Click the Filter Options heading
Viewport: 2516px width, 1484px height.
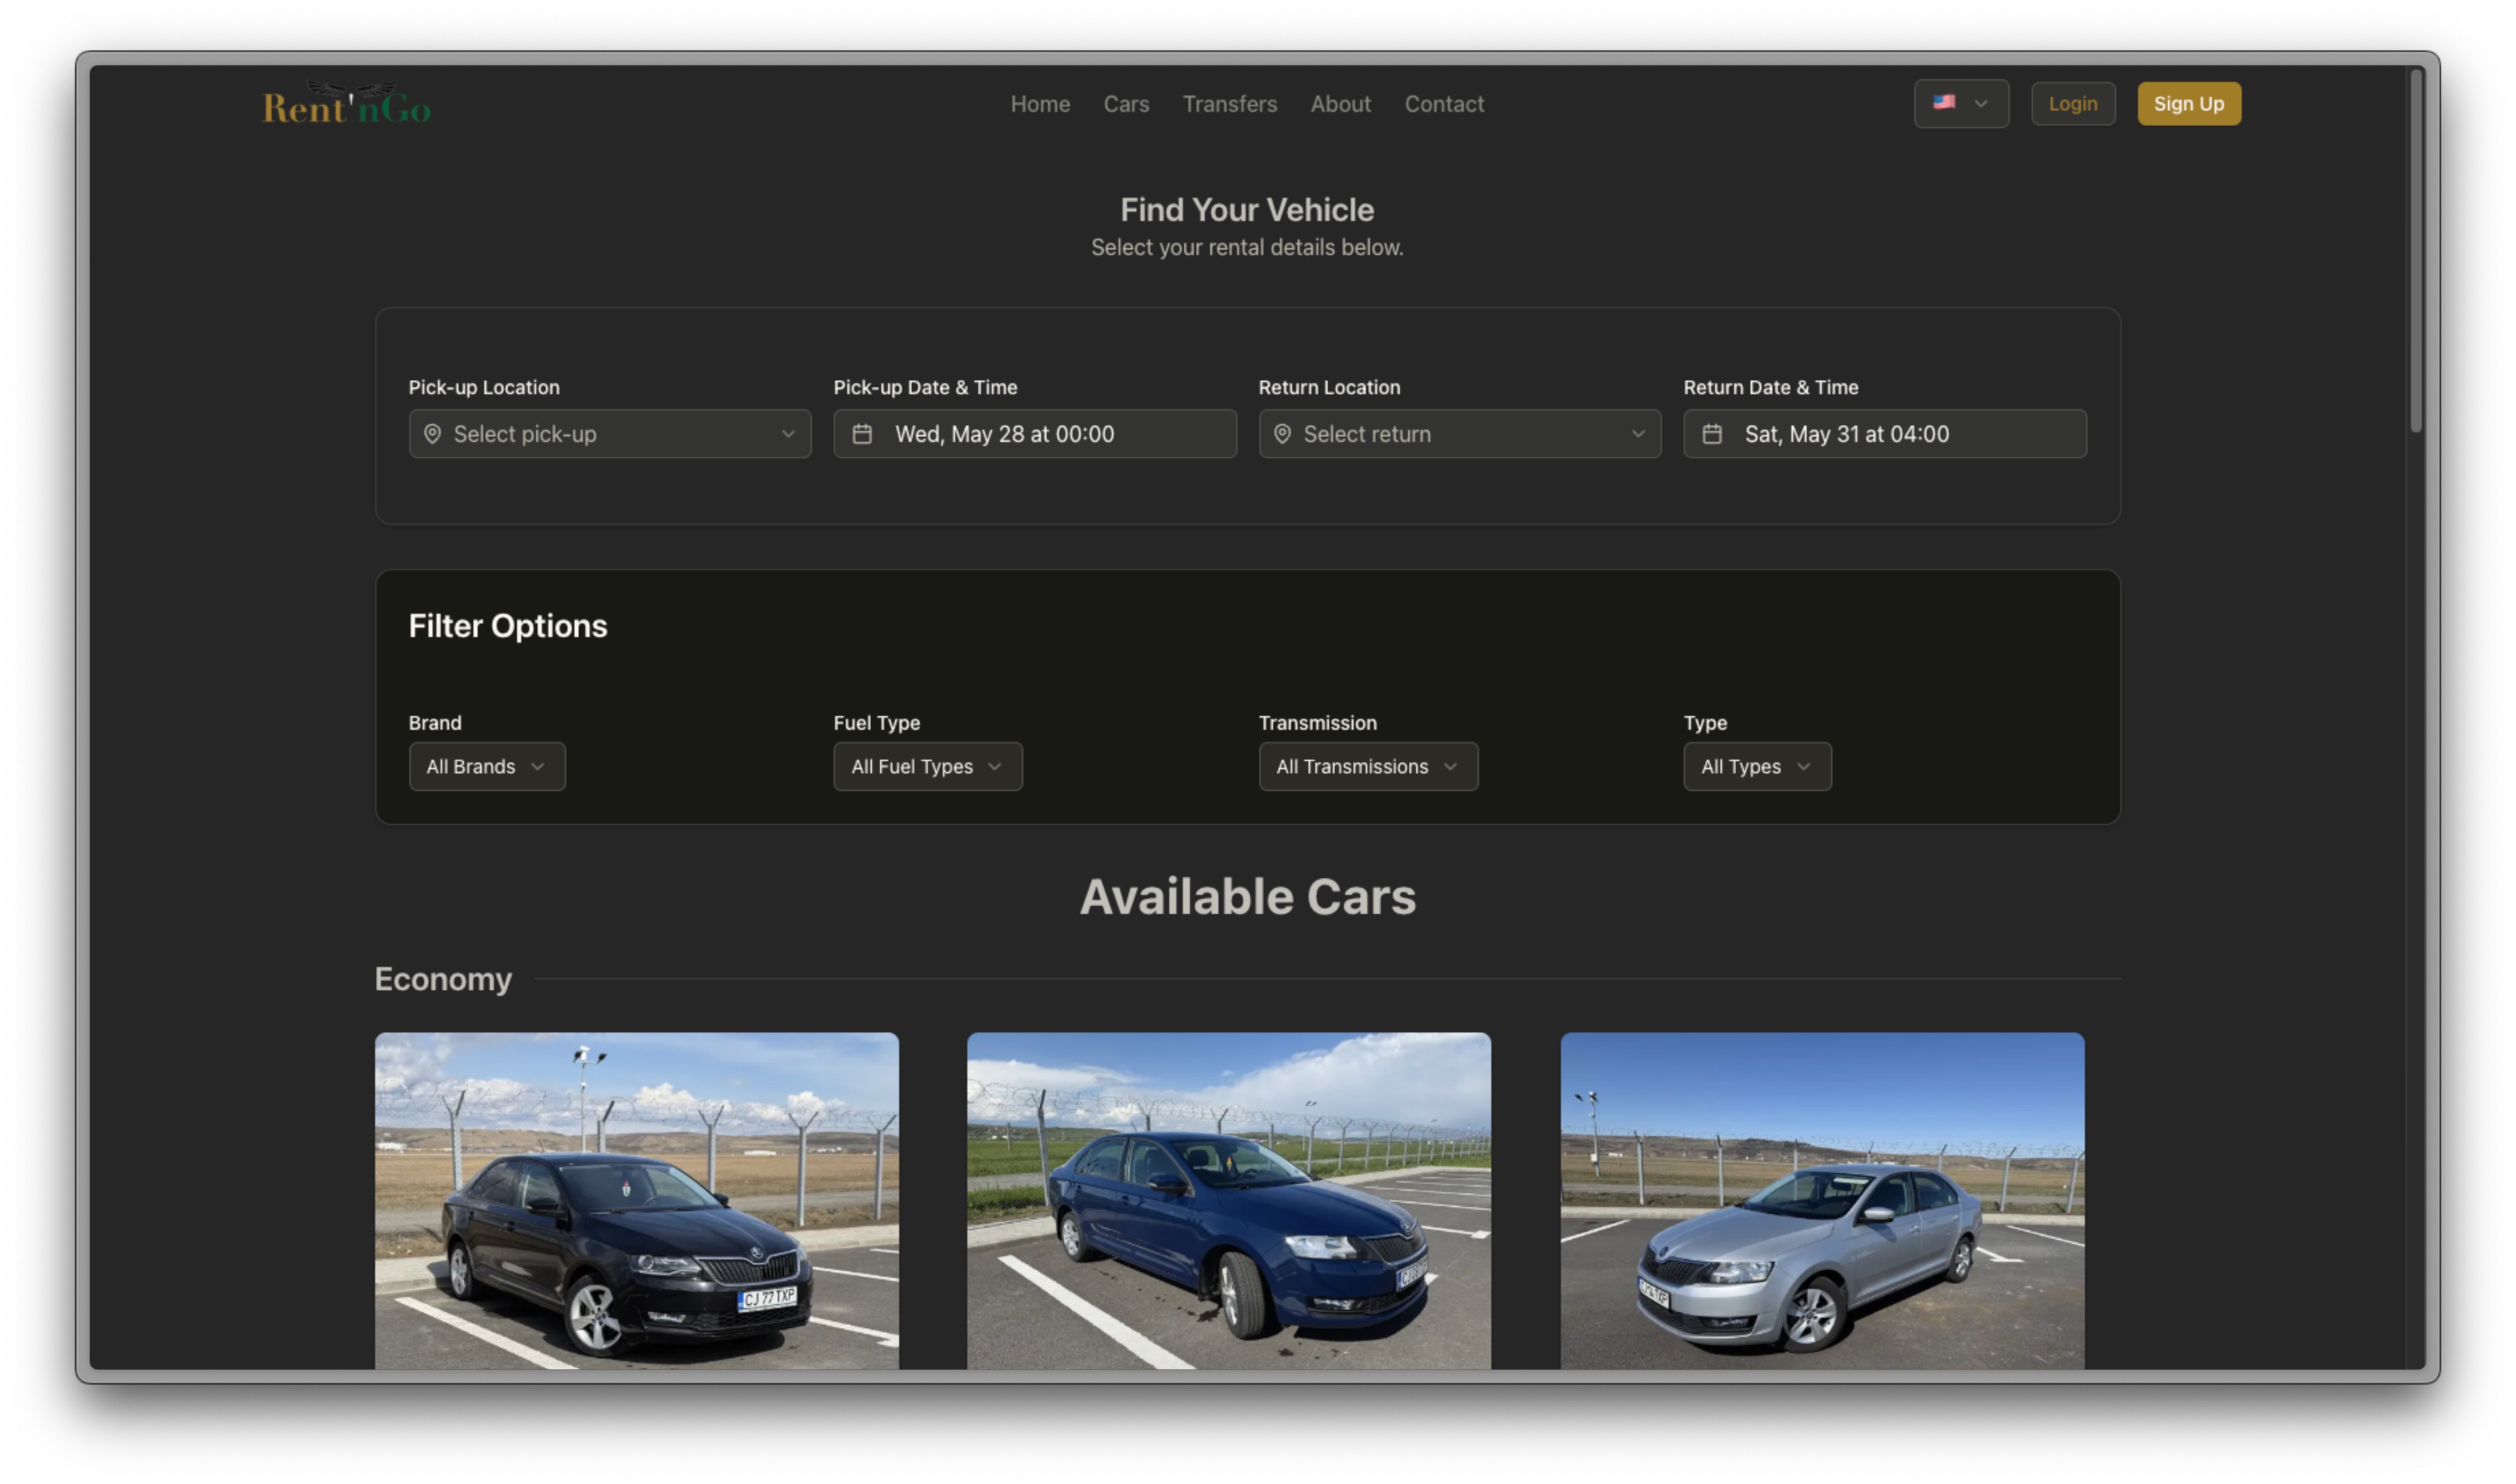tap(508, 626)
